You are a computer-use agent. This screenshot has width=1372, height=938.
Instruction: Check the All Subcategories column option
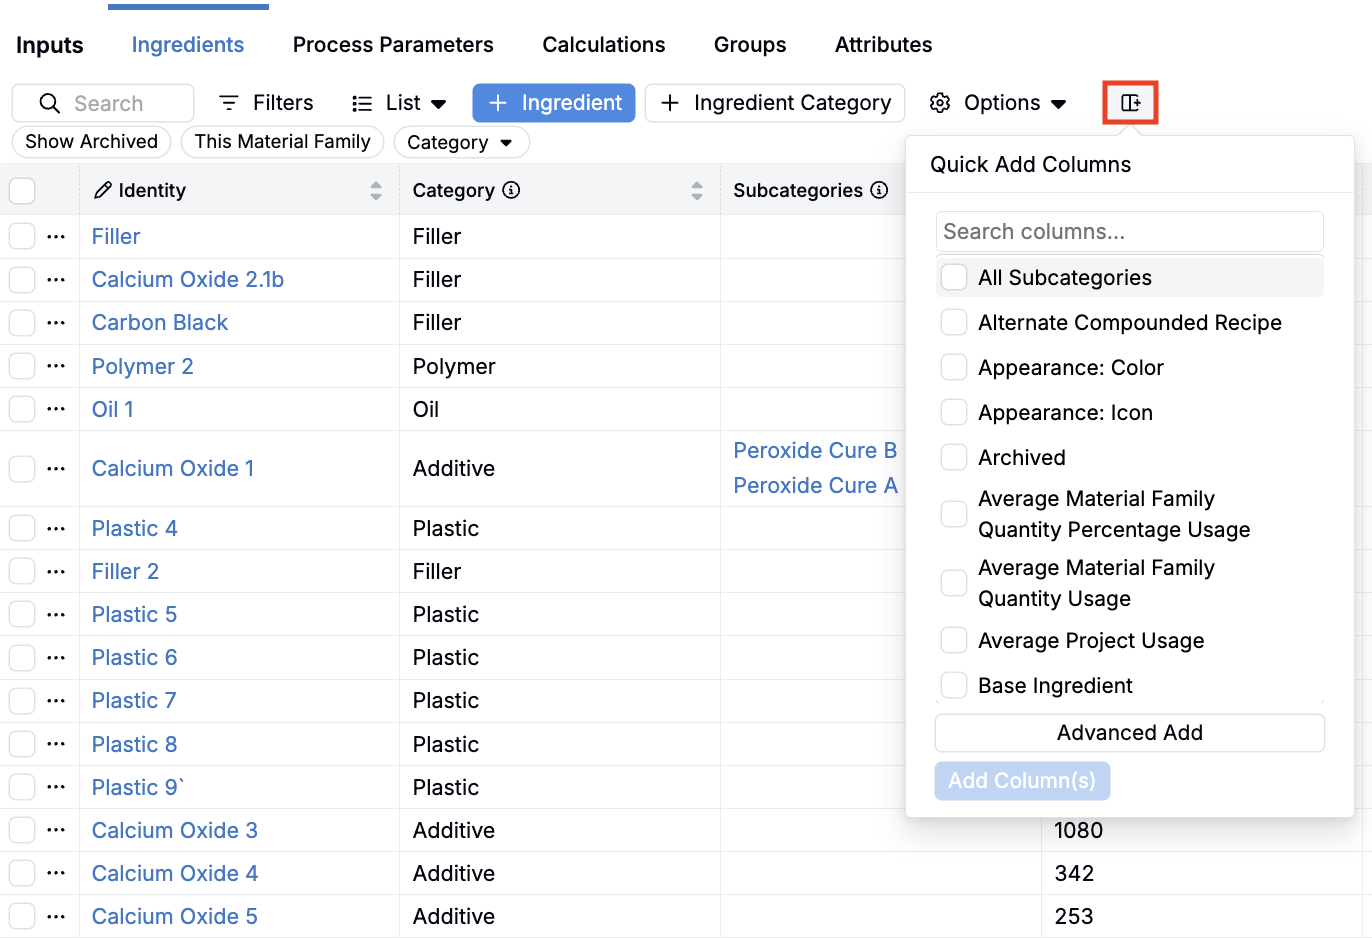click(954, 277)
